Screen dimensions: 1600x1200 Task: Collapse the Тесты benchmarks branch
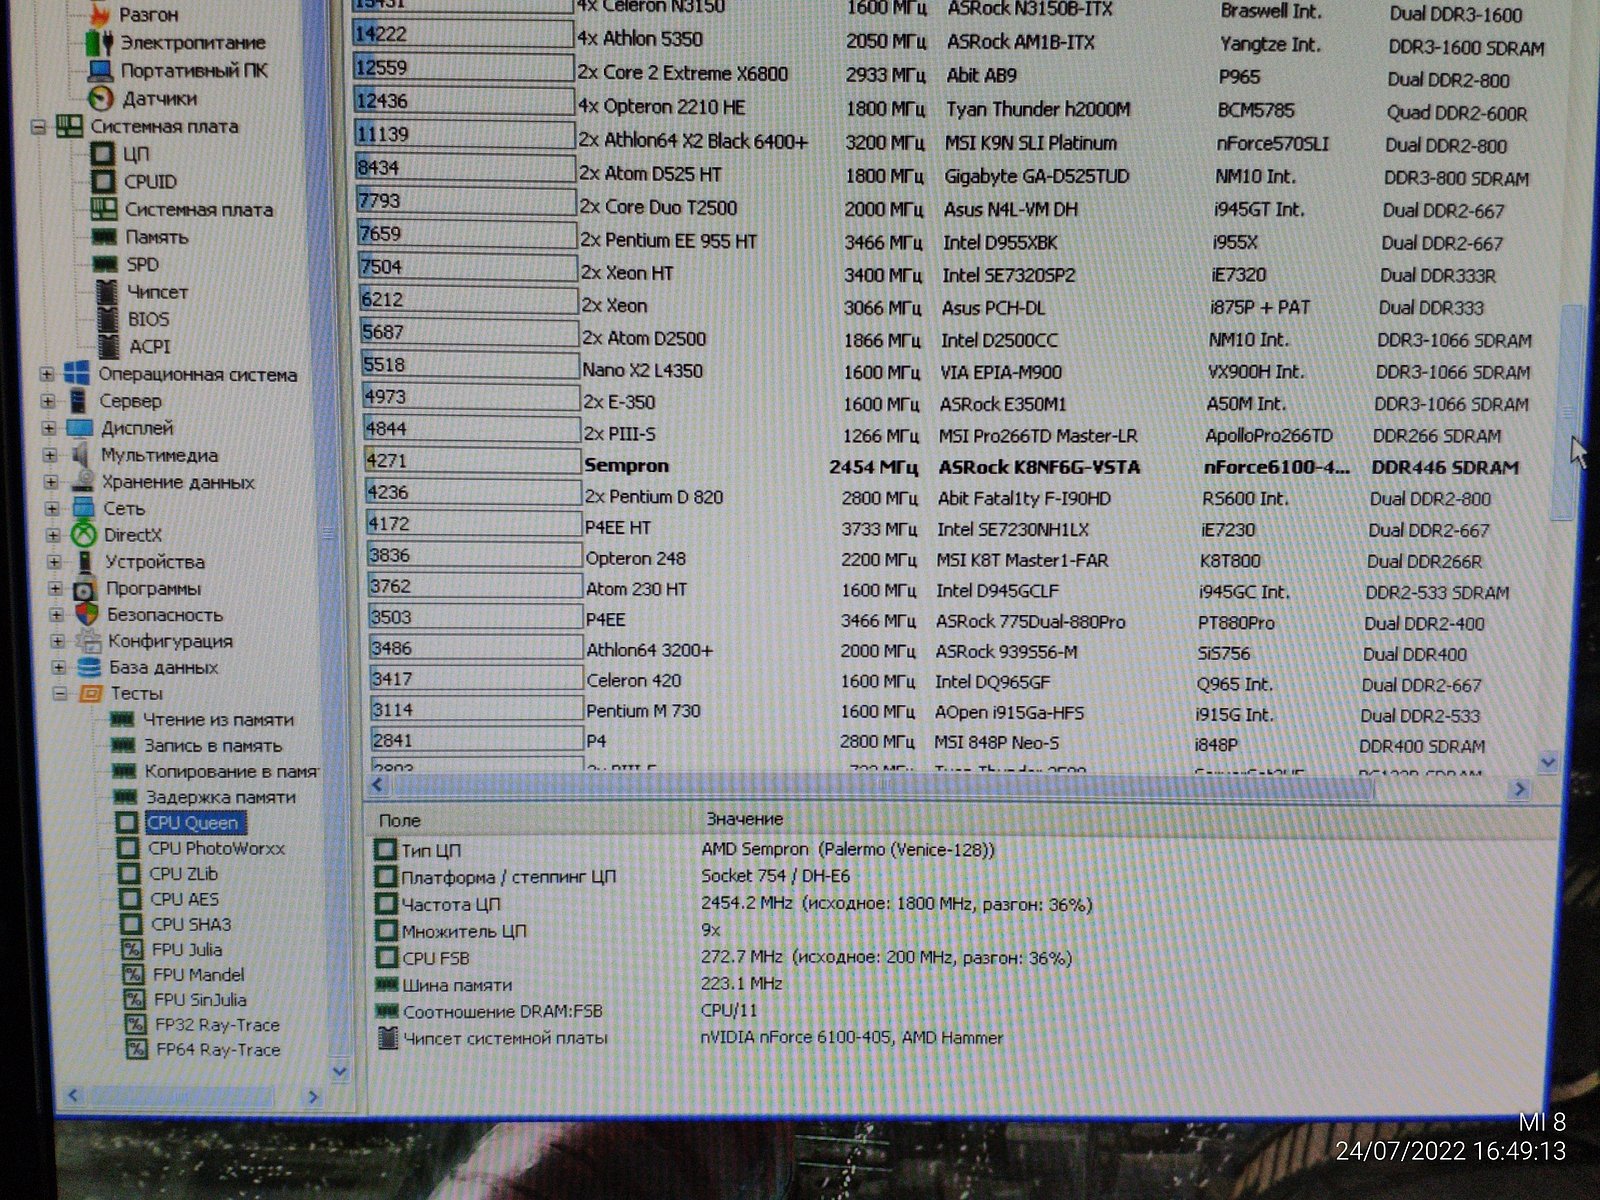click(x=59, y=693)
